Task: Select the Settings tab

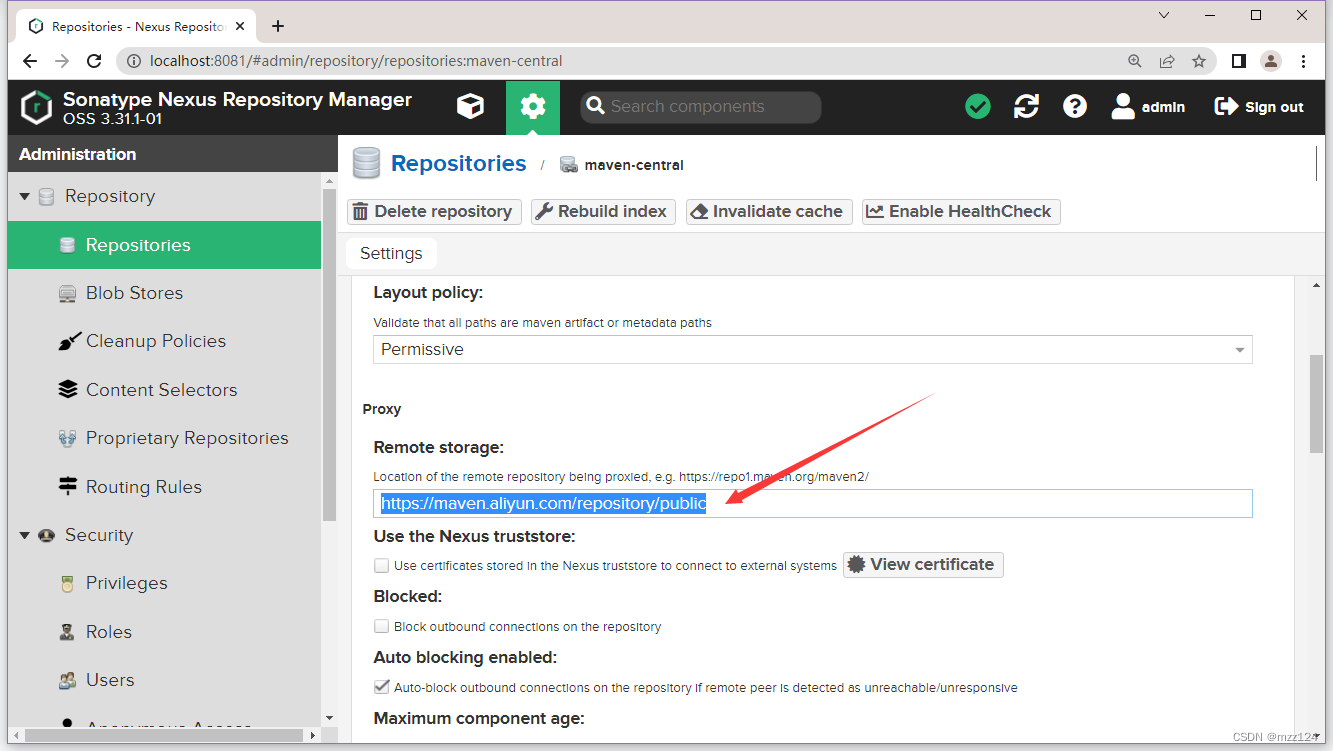Action: tap(391, 254)
